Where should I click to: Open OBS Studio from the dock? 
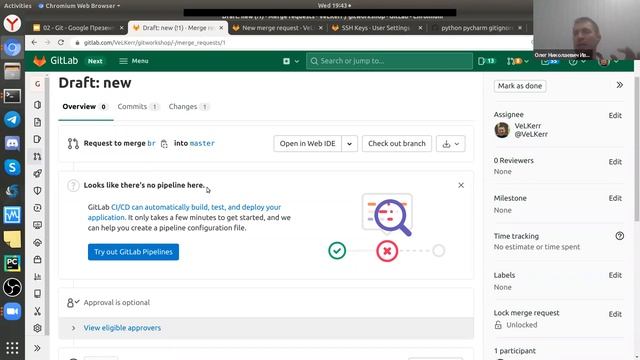coord(12,287)
